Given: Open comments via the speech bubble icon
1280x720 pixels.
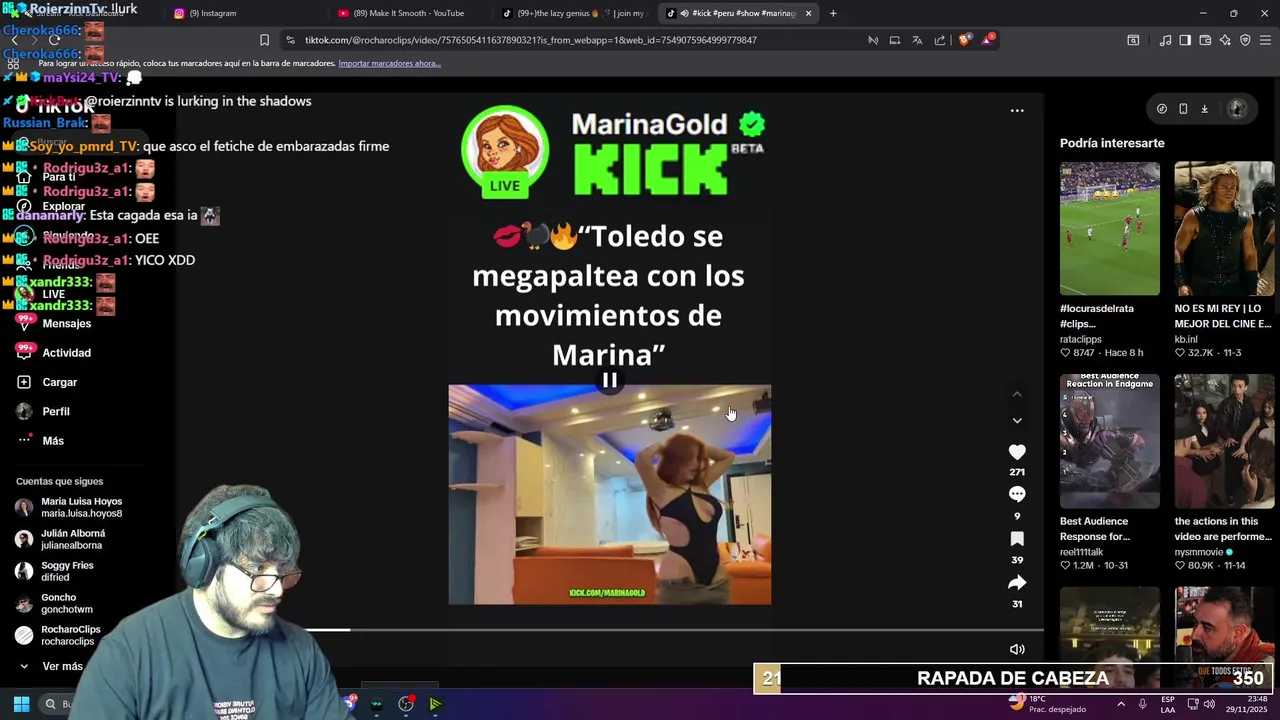Looking at the screenshot, I should [x=1017, y=494].
